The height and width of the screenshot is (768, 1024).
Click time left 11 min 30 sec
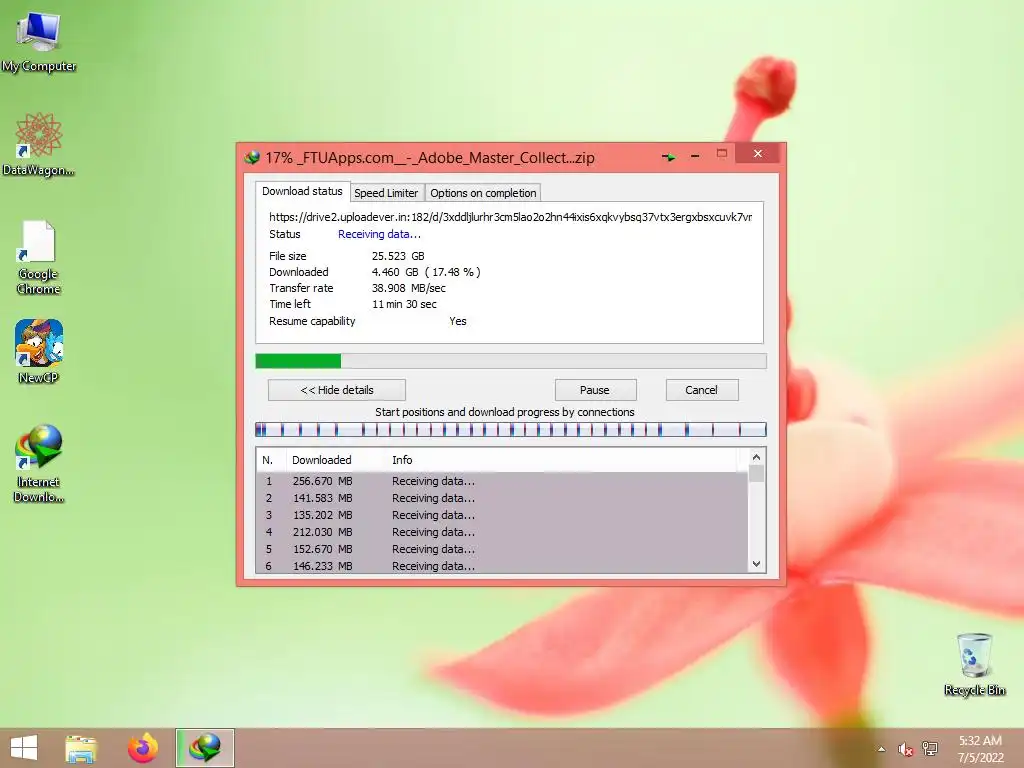[404, 304]
